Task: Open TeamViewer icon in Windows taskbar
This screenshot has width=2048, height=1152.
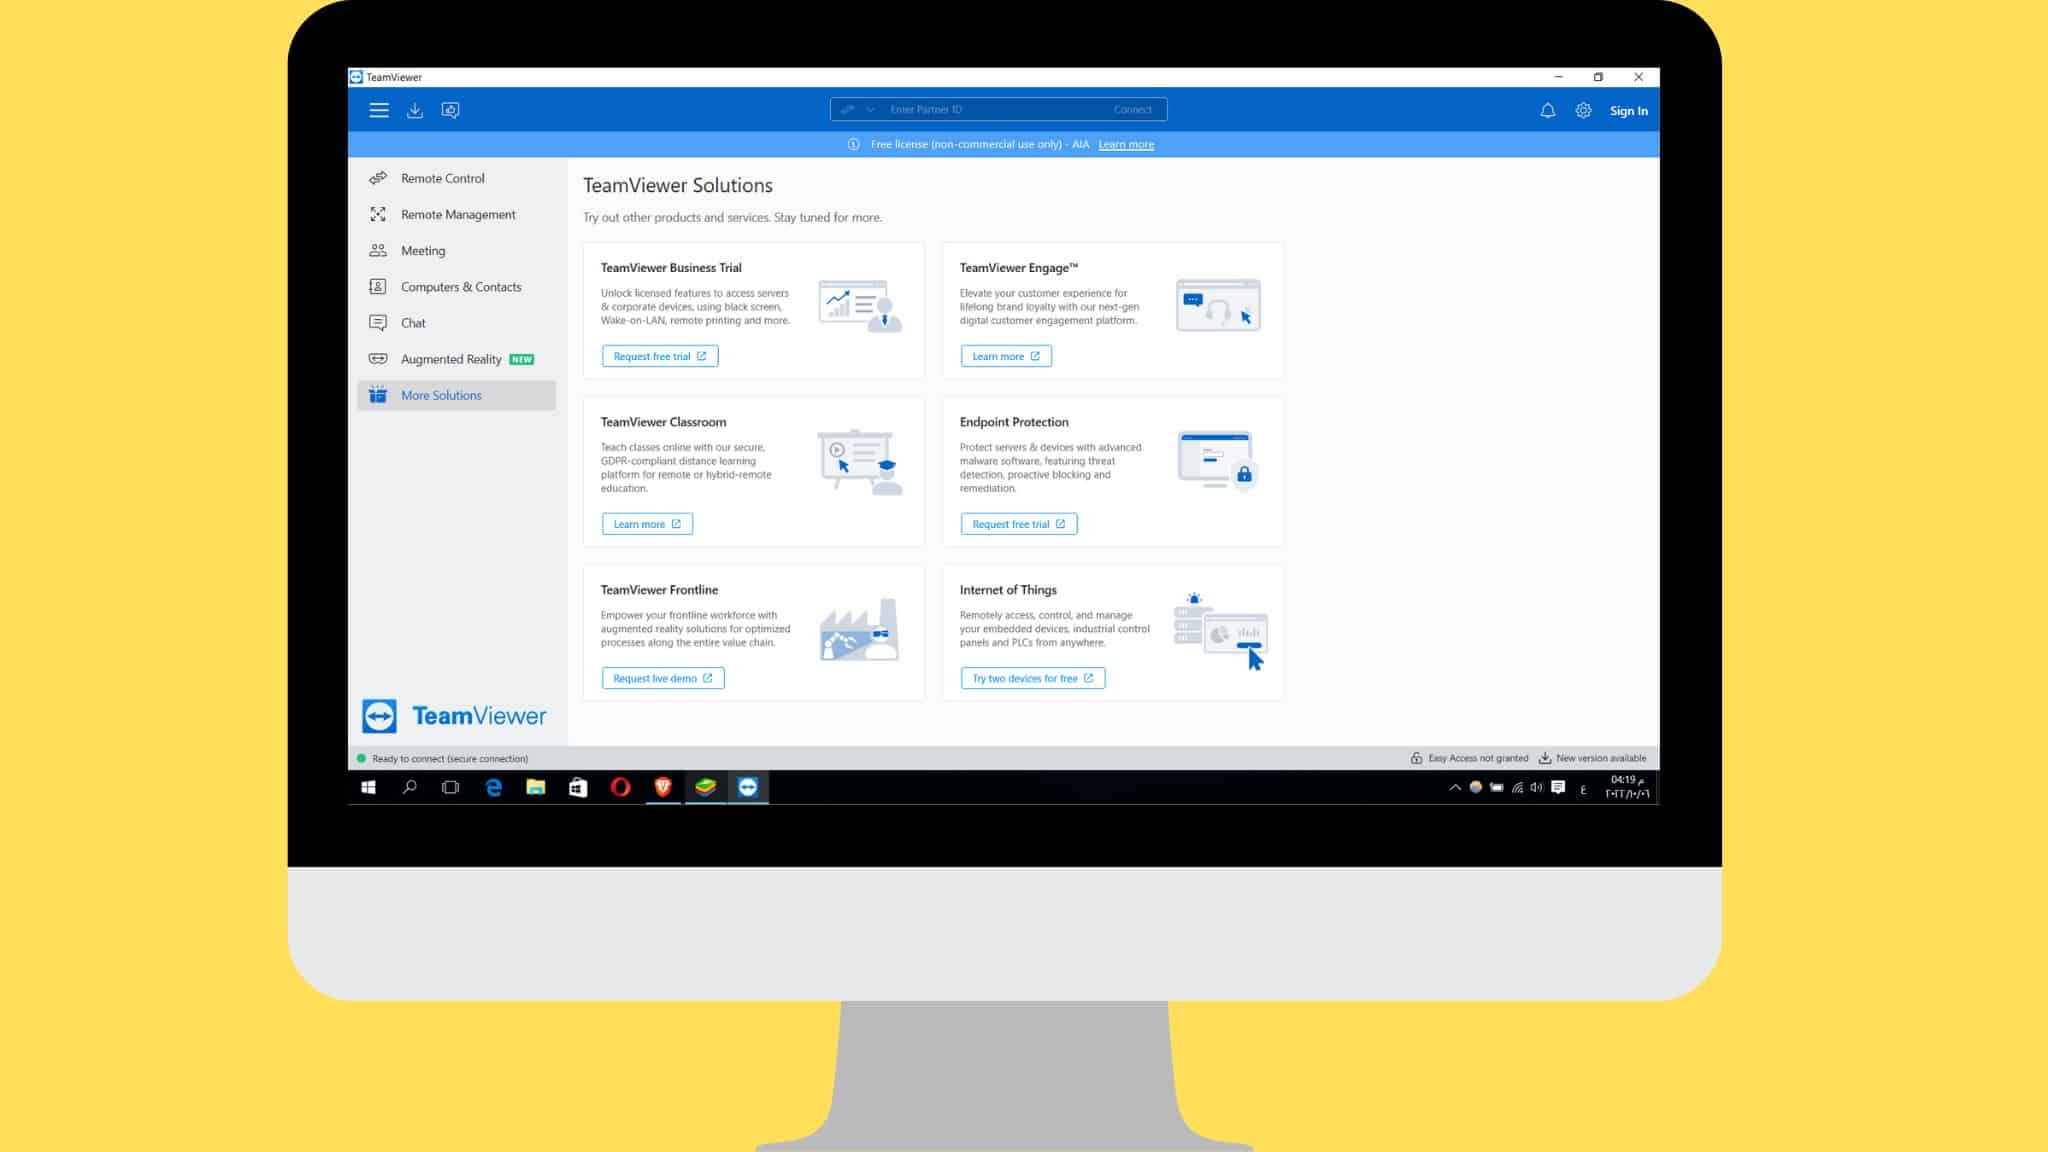Action: click(x=748, y=787)
